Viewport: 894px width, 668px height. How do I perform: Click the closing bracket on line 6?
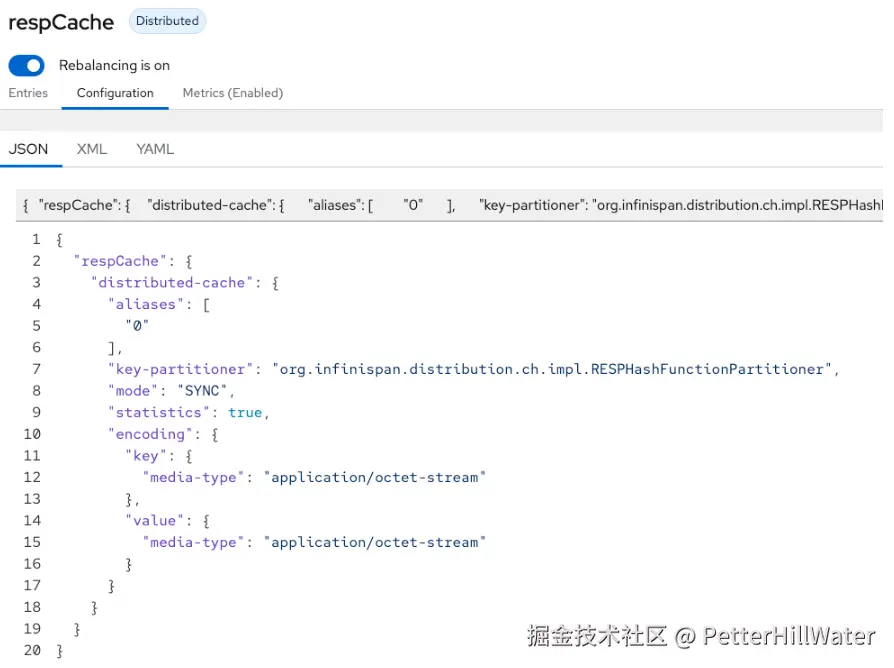[115, 348]
